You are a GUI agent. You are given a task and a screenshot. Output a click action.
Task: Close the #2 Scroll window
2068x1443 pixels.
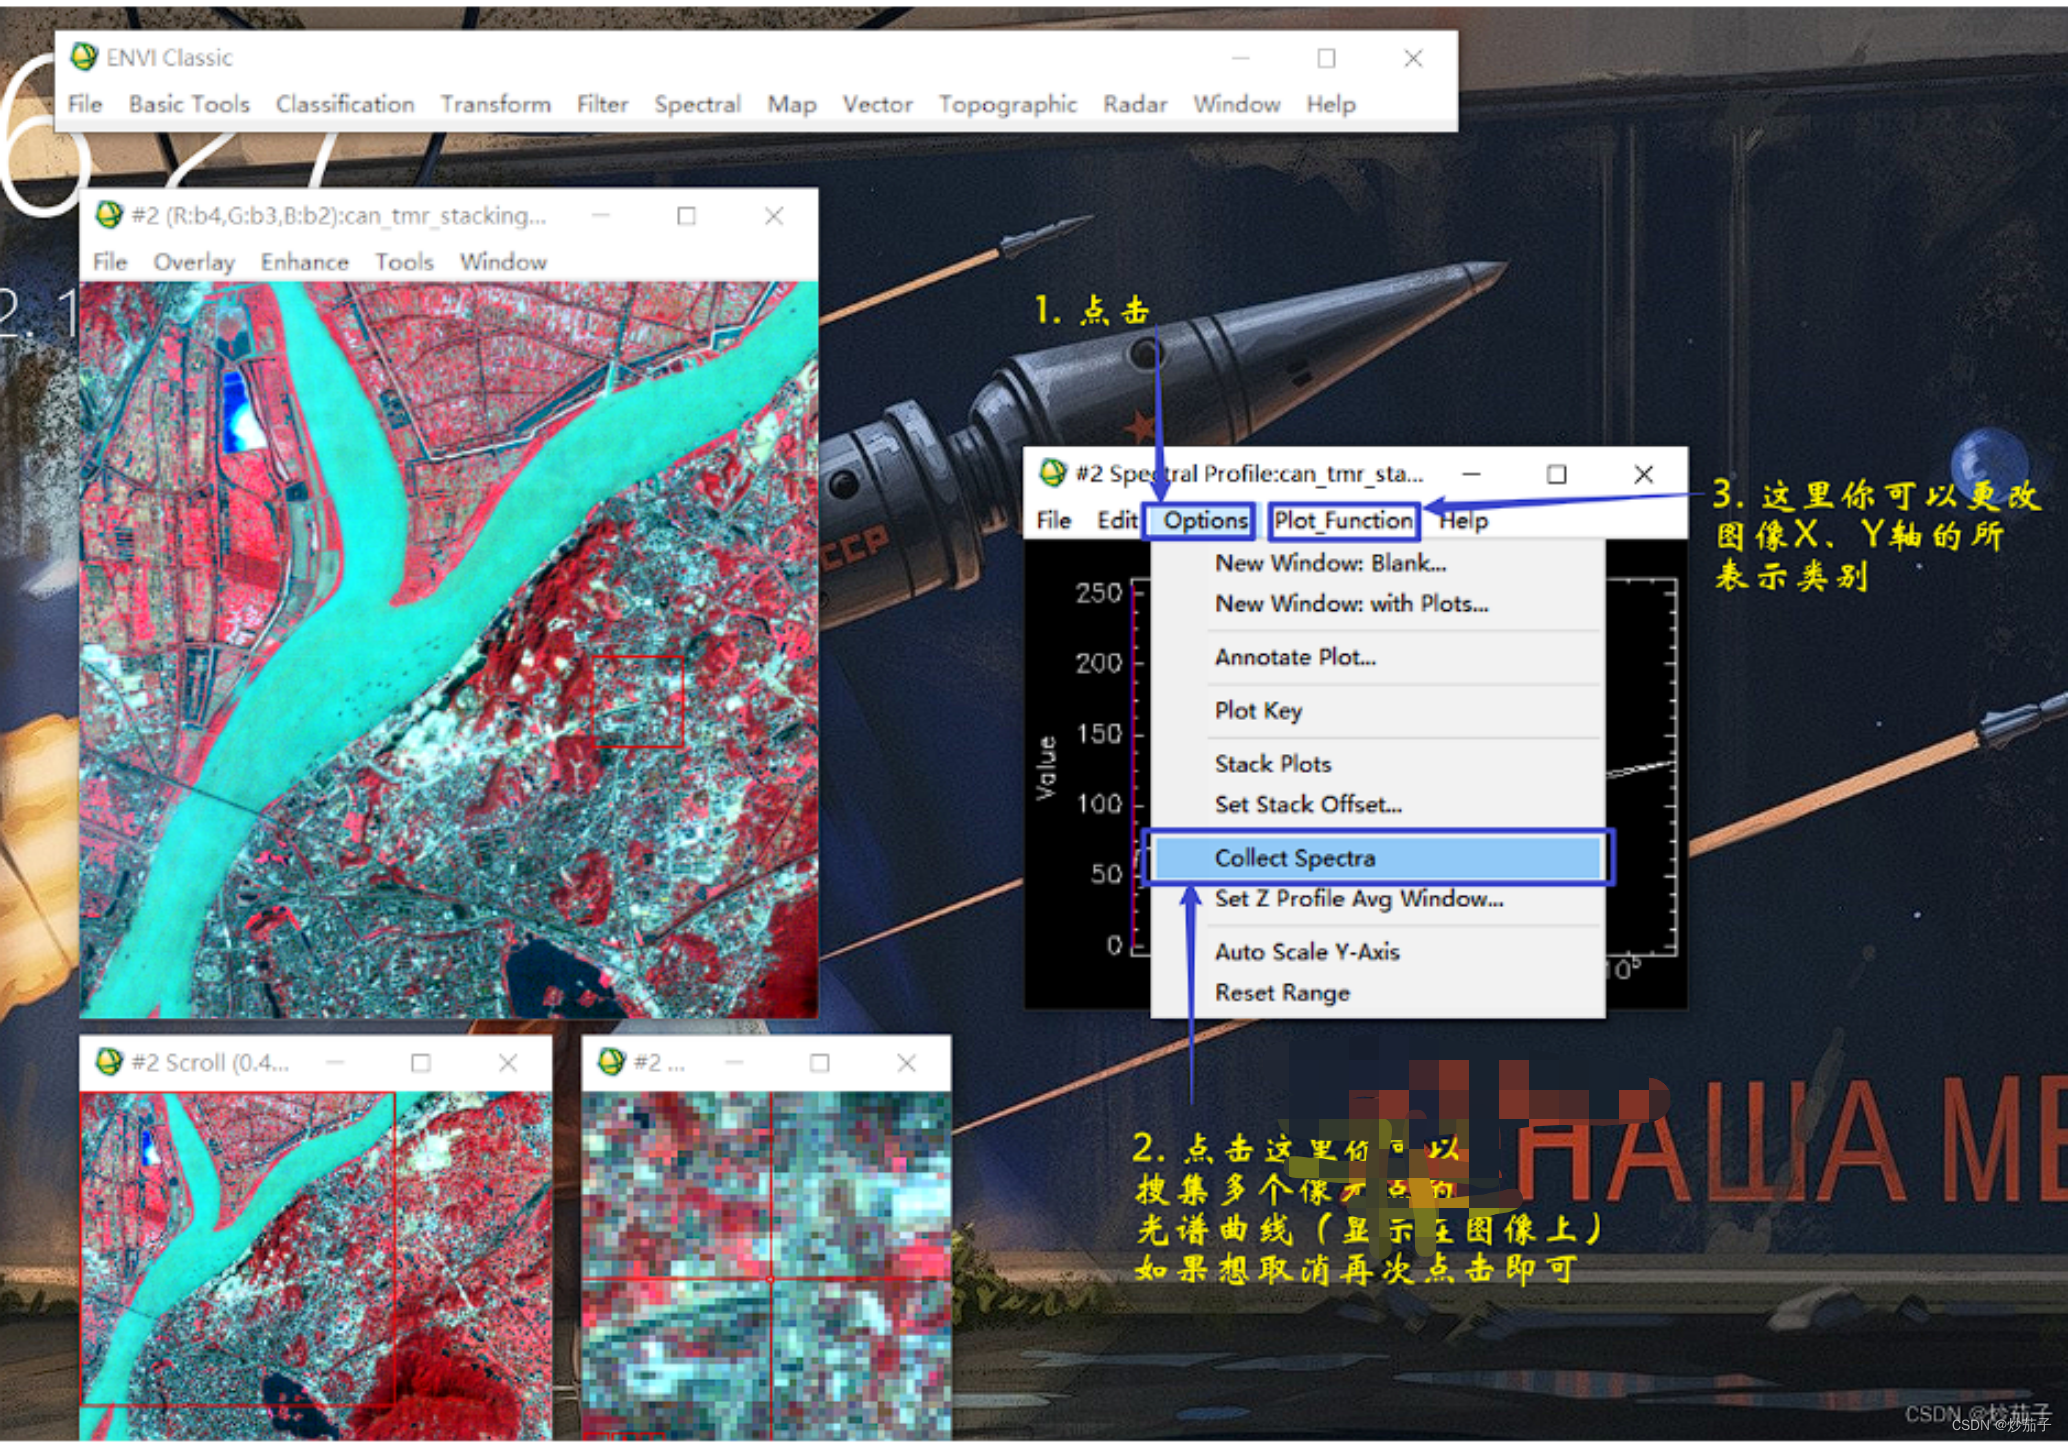click(x=508, y=1063)
